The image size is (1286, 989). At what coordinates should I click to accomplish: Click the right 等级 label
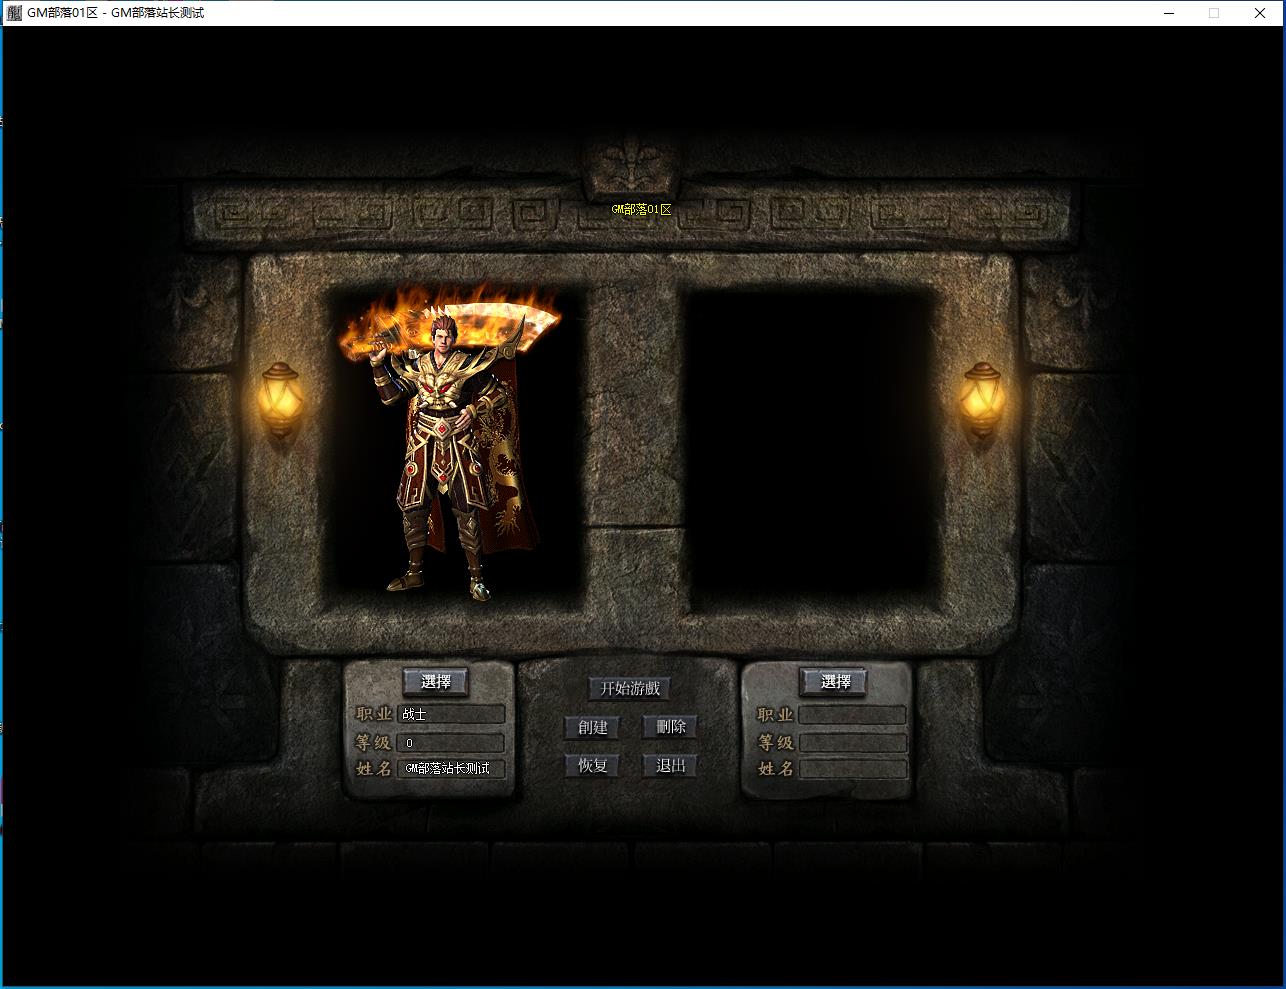pos(775,743)
